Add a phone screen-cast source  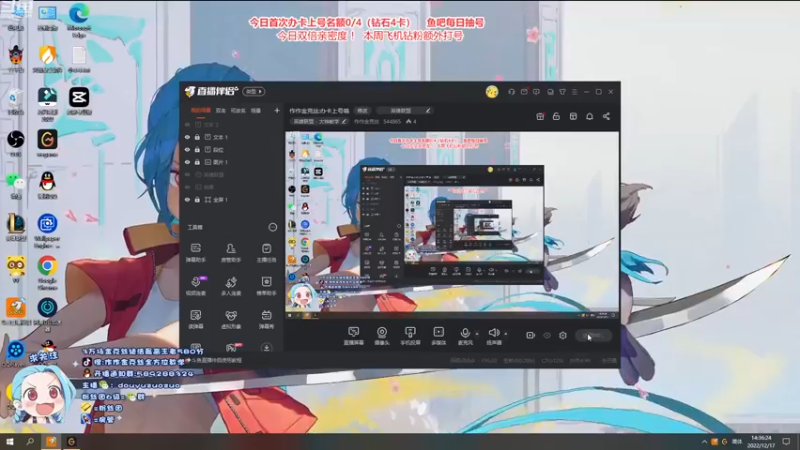coord(410,336)
